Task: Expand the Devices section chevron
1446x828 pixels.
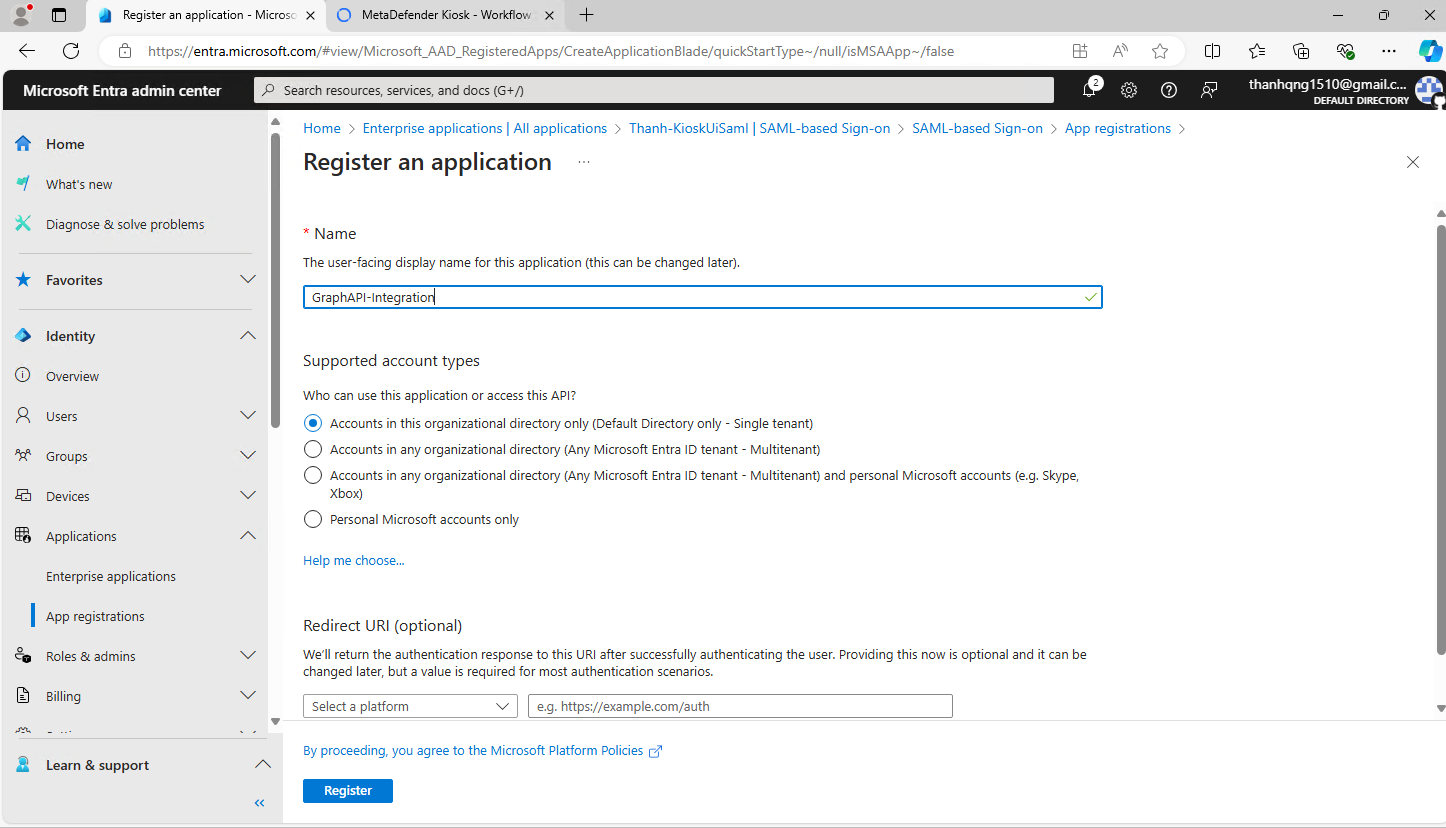Action: point(248,496)
